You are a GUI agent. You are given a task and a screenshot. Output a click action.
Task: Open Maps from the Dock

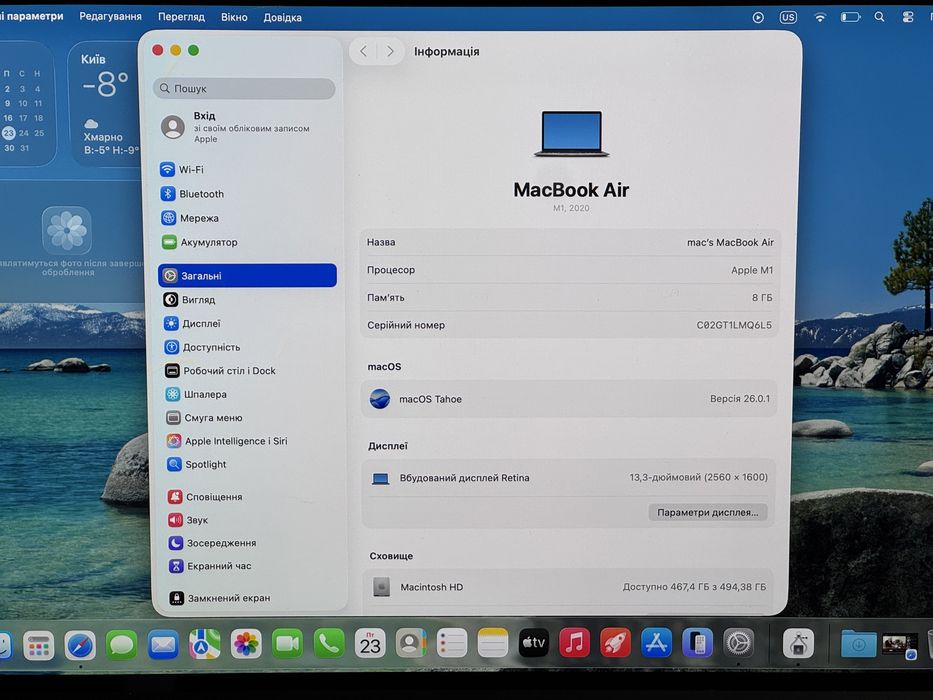point(204,644)
